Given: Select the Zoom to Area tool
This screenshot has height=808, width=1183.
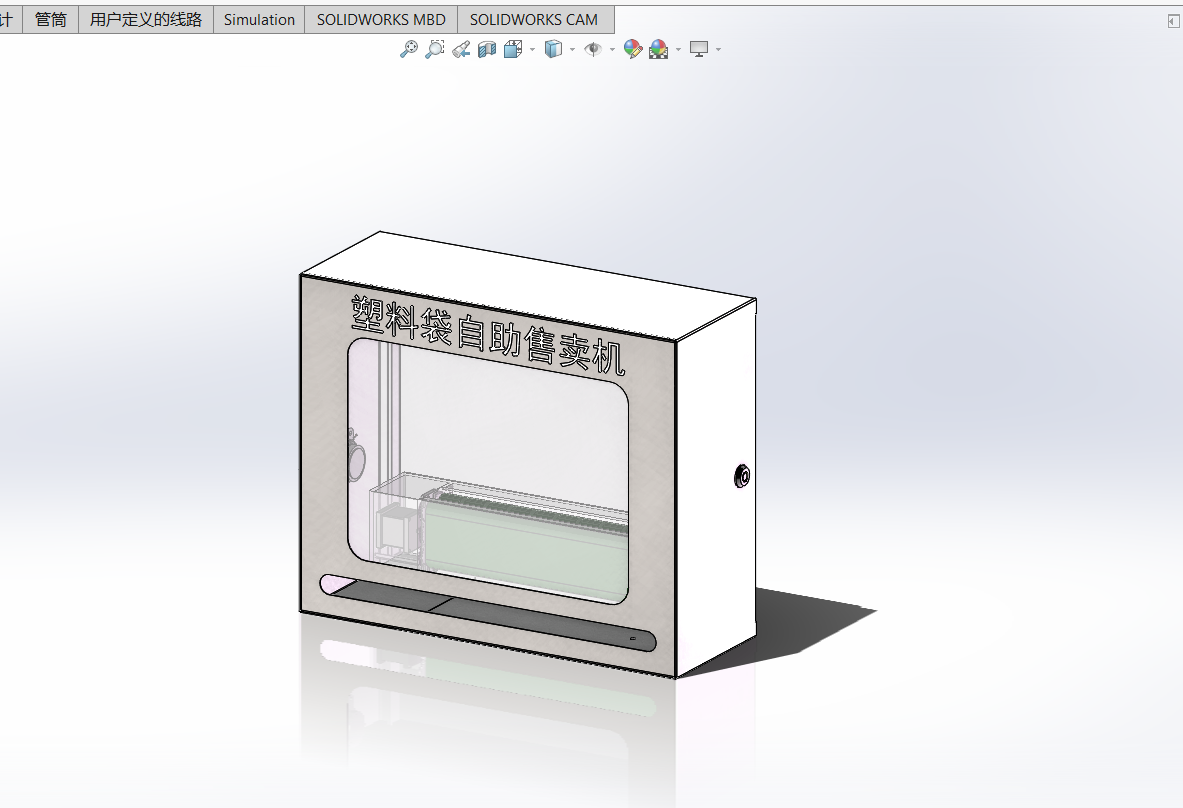Looking at the screenshot, I should click(435, 50).
